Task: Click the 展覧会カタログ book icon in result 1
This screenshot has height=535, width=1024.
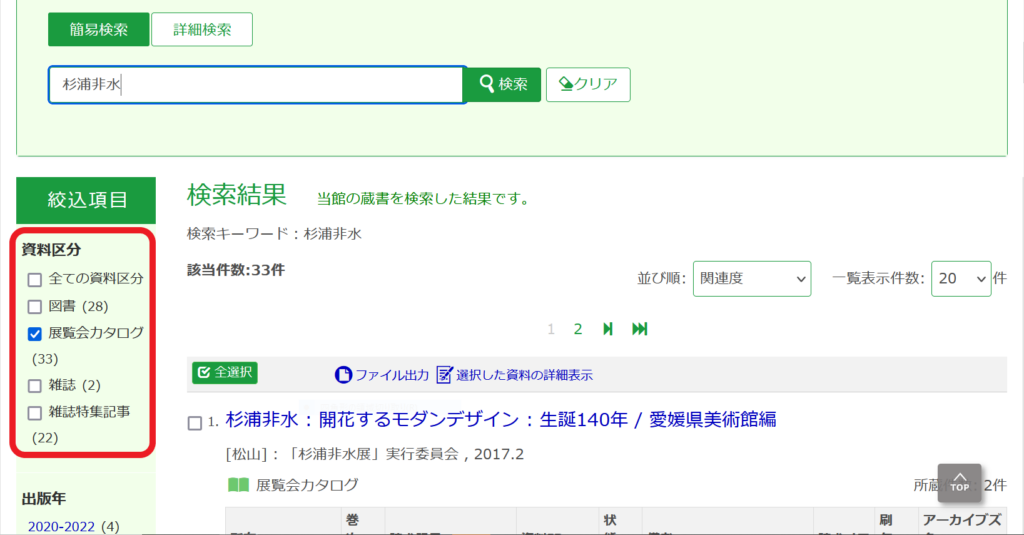Action: coord(238,485)
